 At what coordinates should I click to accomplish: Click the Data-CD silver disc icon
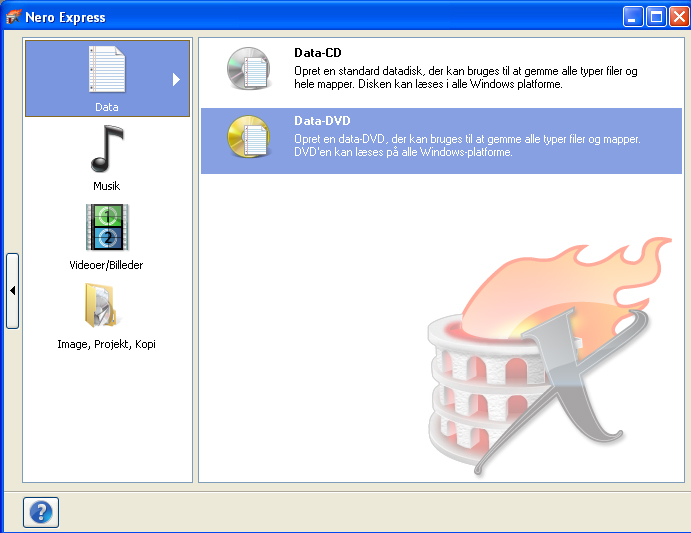click(249, 69)
